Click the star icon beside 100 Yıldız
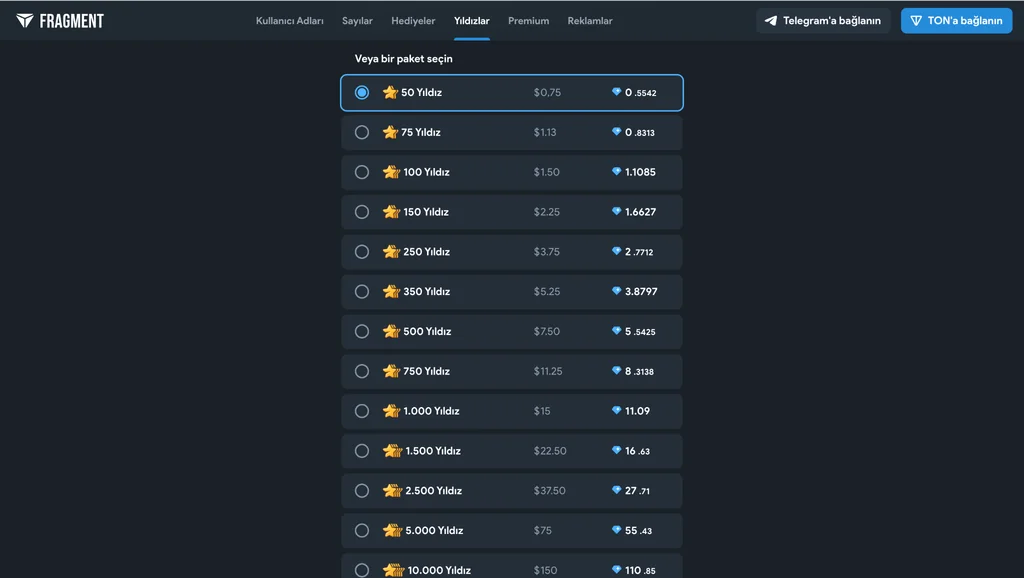 [x=391, y=172]
